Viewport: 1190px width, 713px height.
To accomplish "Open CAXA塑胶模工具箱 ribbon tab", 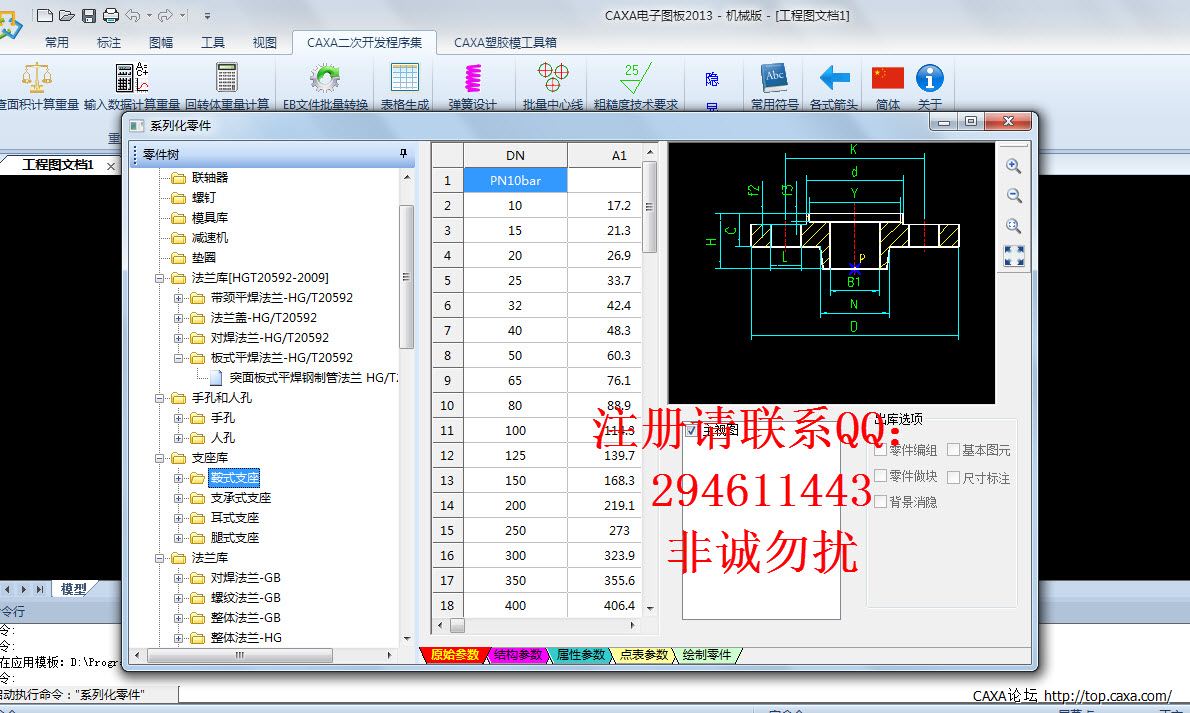I will (x=505, y=43).
